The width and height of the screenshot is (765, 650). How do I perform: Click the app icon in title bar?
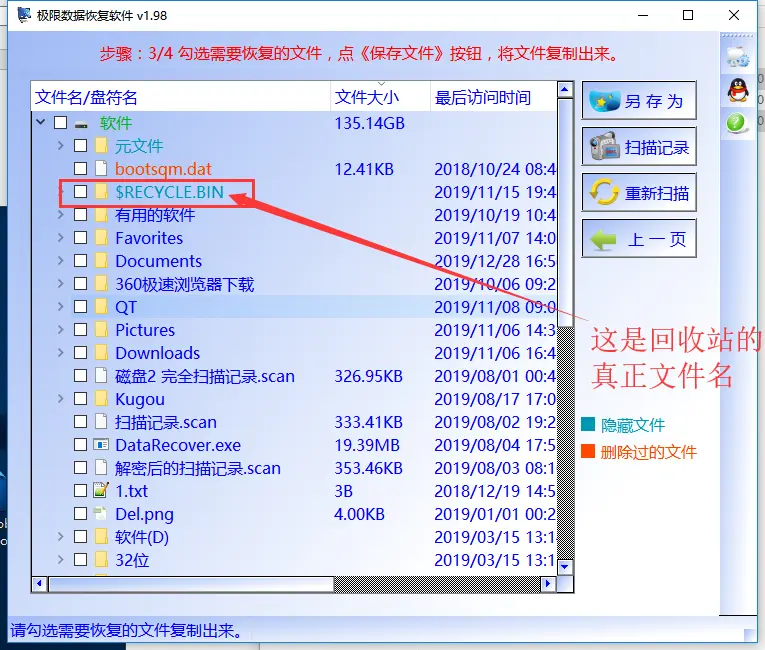(x=24, y=15)
